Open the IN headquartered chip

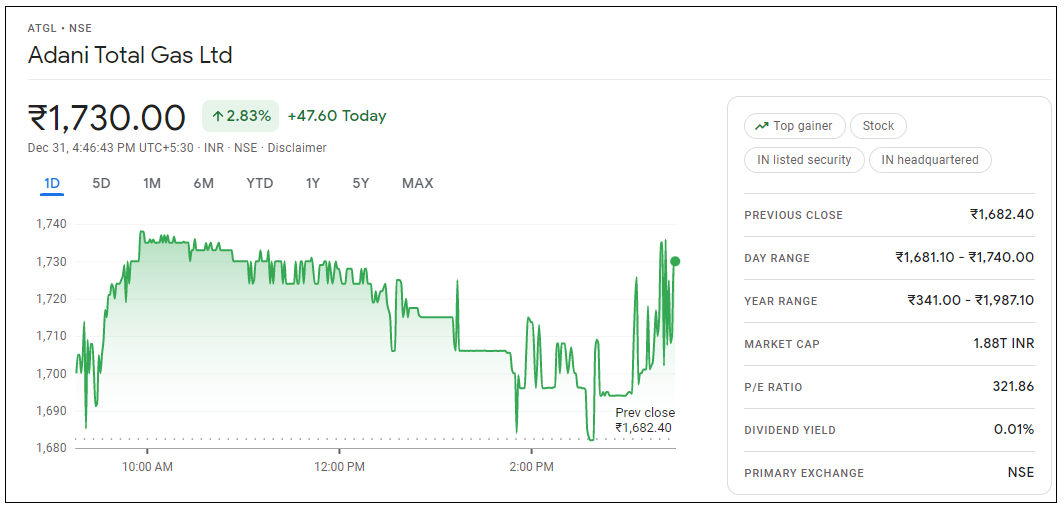point(930,160)
